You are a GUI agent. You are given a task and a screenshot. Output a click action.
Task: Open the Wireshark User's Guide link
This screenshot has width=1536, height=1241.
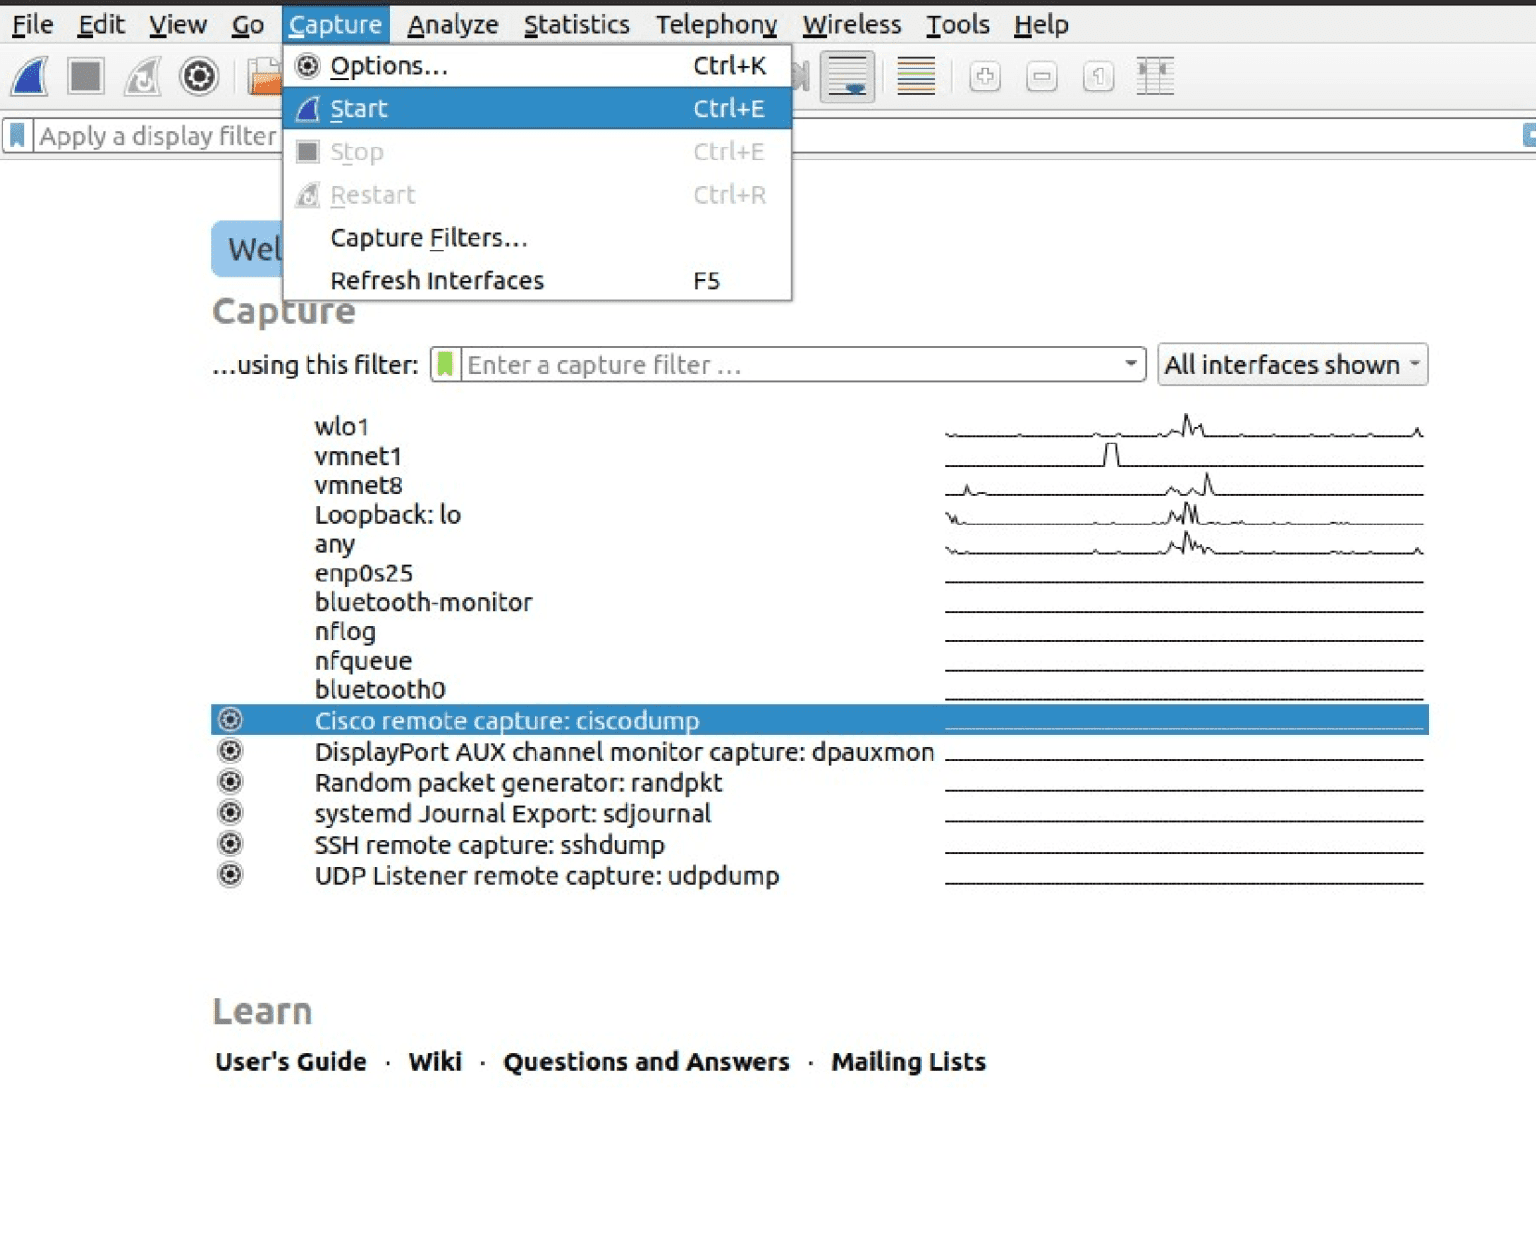coord(290,1062)
